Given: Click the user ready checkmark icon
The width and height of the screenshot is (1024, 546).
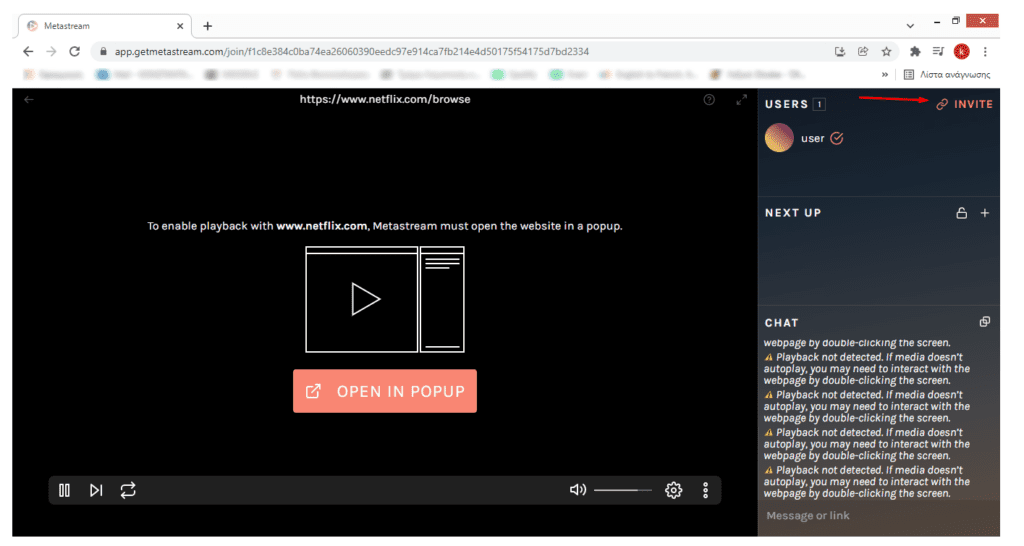Looking at the screenshot, I should point(837,138).
